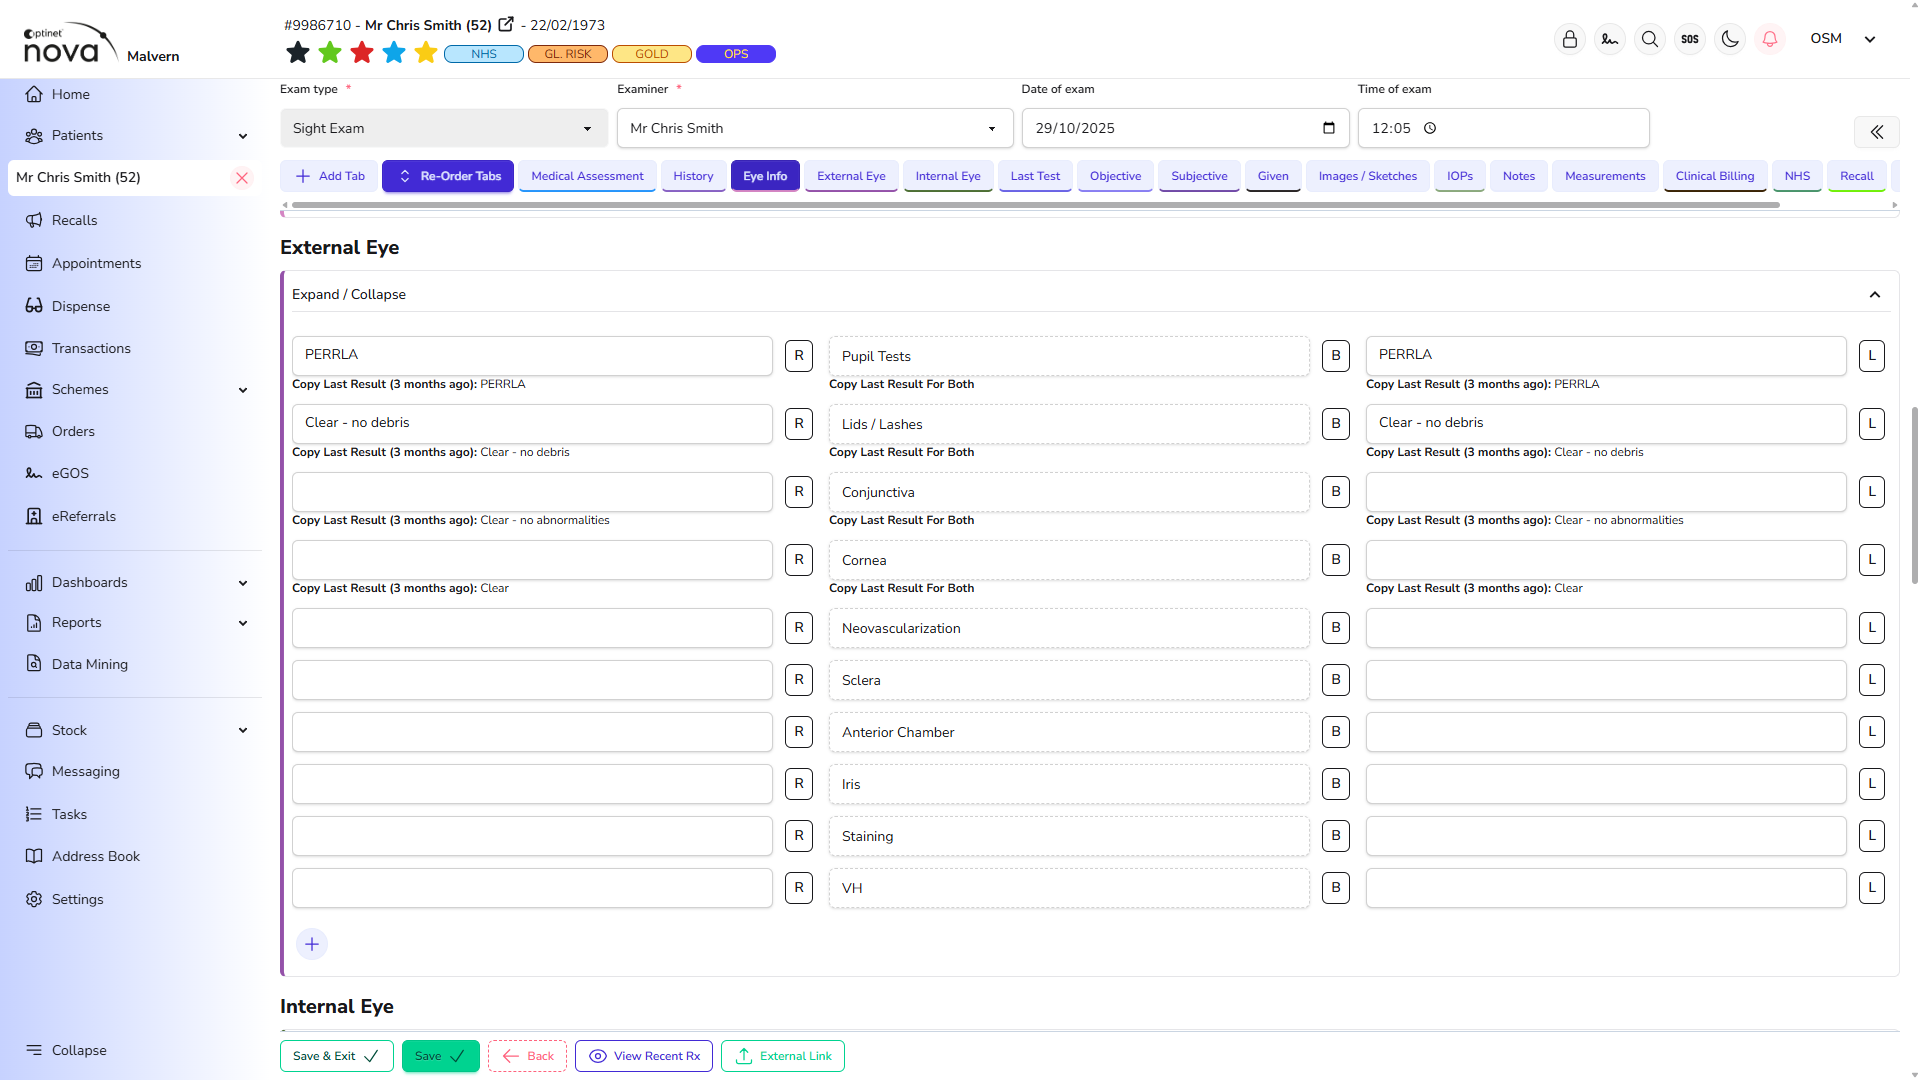1920x1080 pixels.
Task: Open the search magnifier icon
Action: pos(1650,39)
